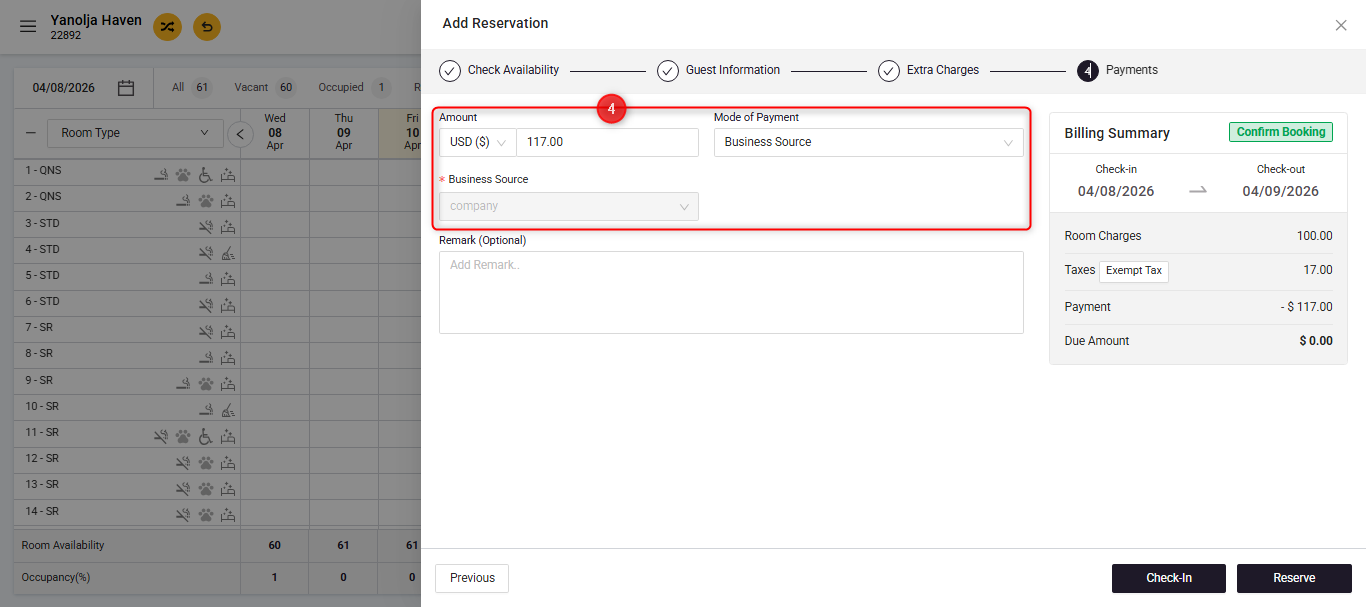Close the Add Reservation panel

coord(1341,25)
